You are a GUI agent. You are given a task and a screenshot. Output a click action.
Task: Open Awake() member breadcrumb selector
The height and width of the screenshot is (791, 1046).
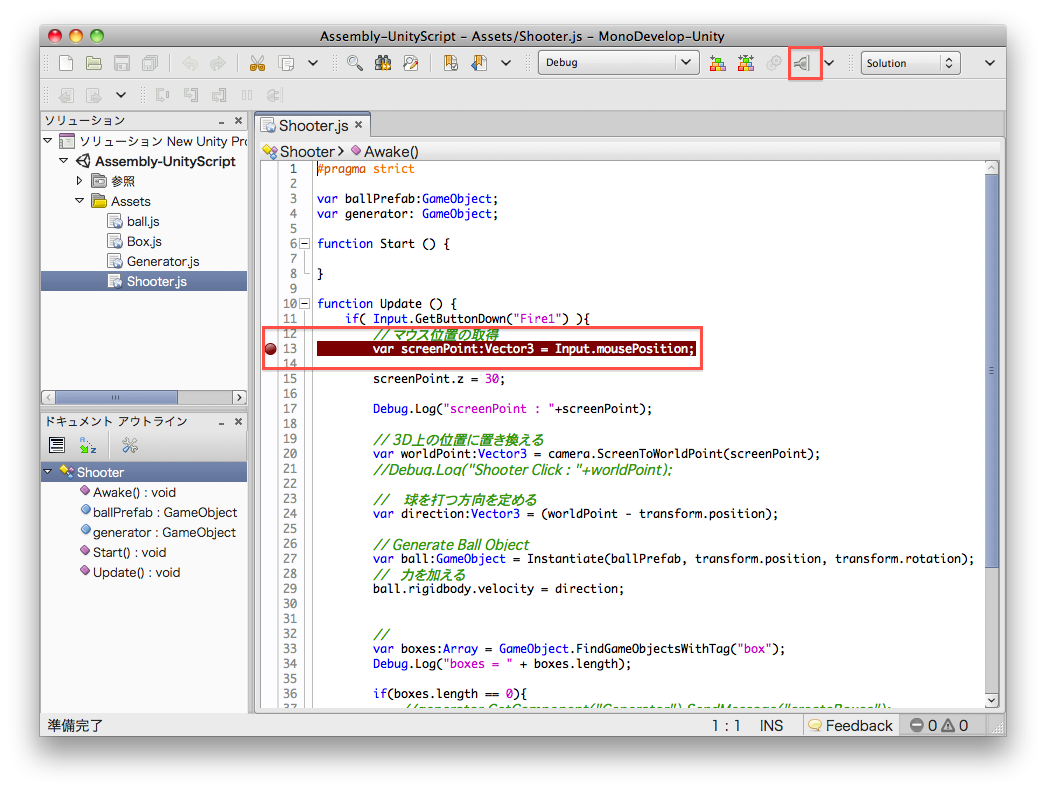(385, 151)
